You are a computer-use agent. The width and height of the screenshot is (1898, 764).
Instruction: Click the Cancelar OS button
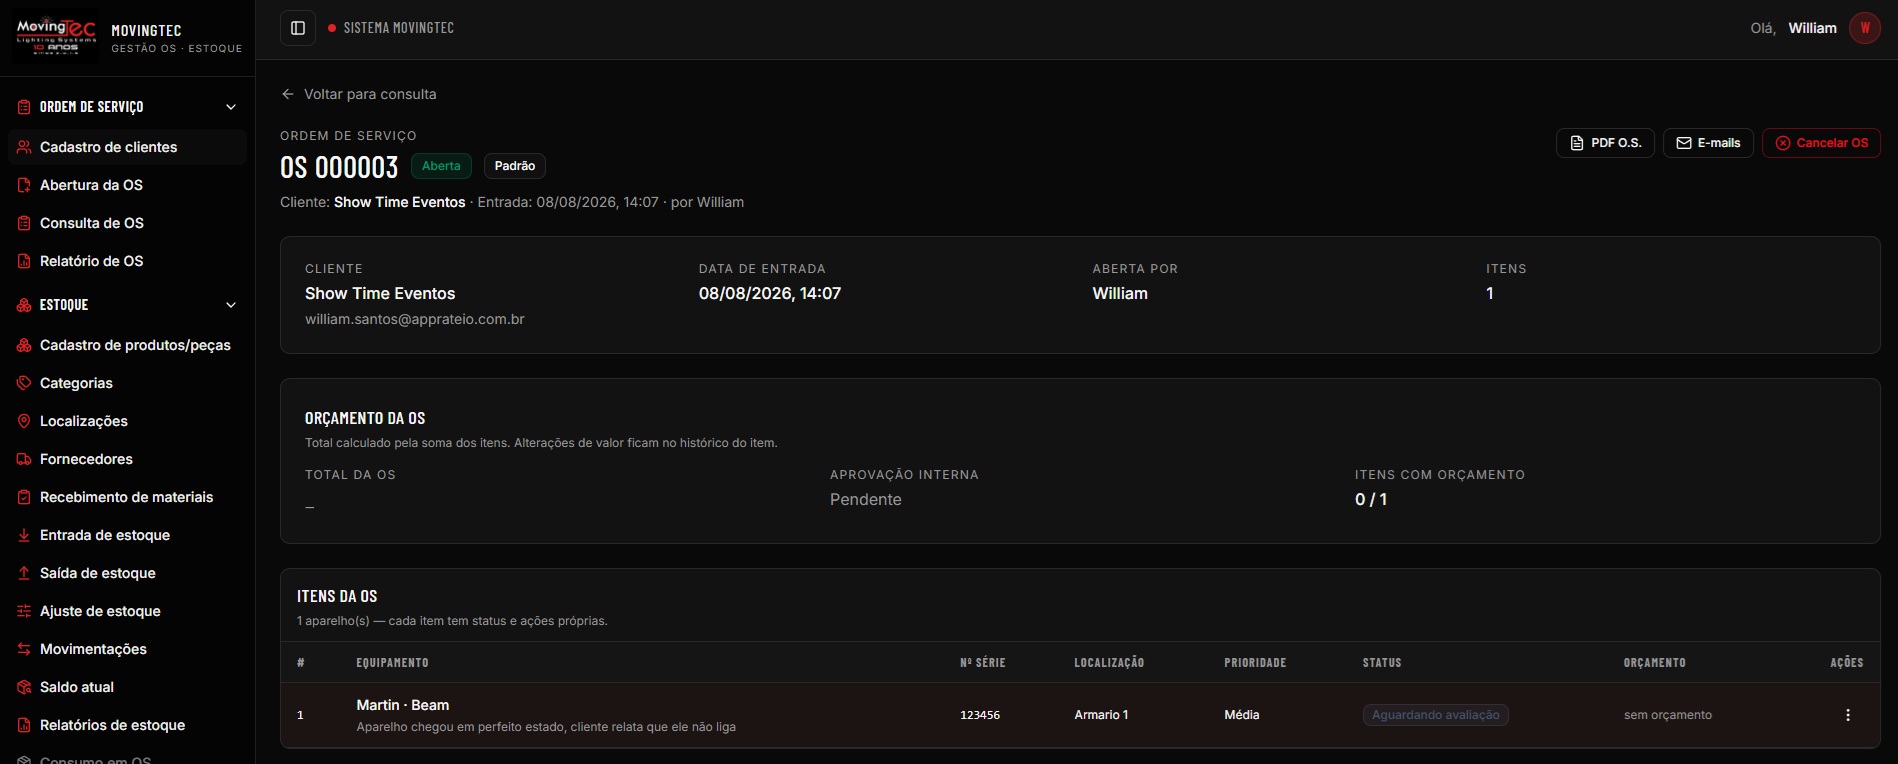[x=1821, y=143]
